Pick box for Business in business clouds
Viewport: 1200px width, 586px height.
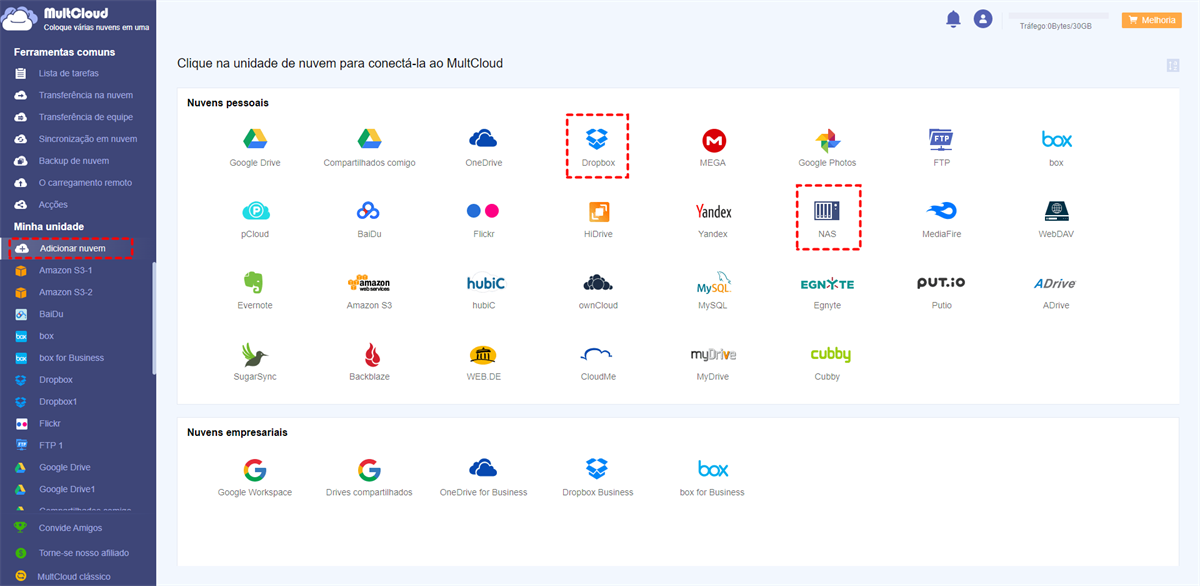(713, 470)
